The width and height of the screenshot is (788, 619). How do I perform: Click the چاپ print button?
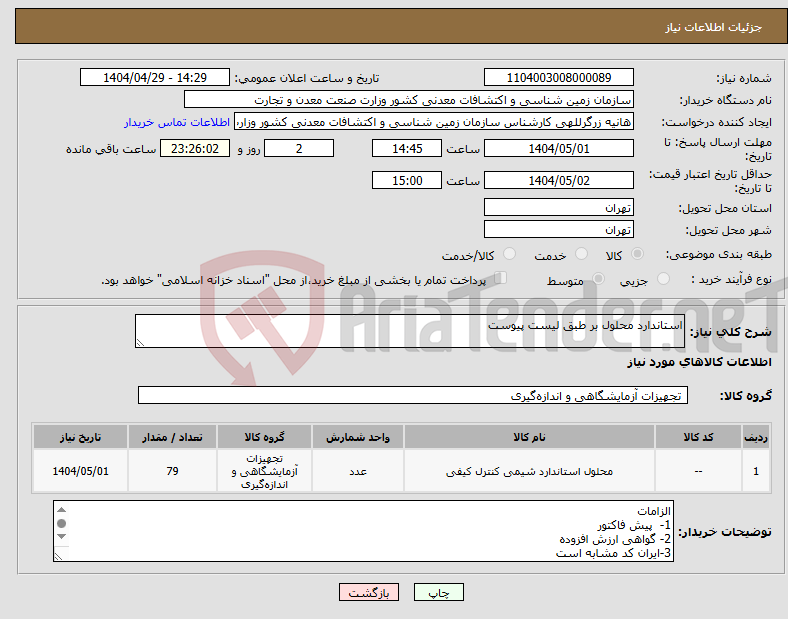click(438, 592)
